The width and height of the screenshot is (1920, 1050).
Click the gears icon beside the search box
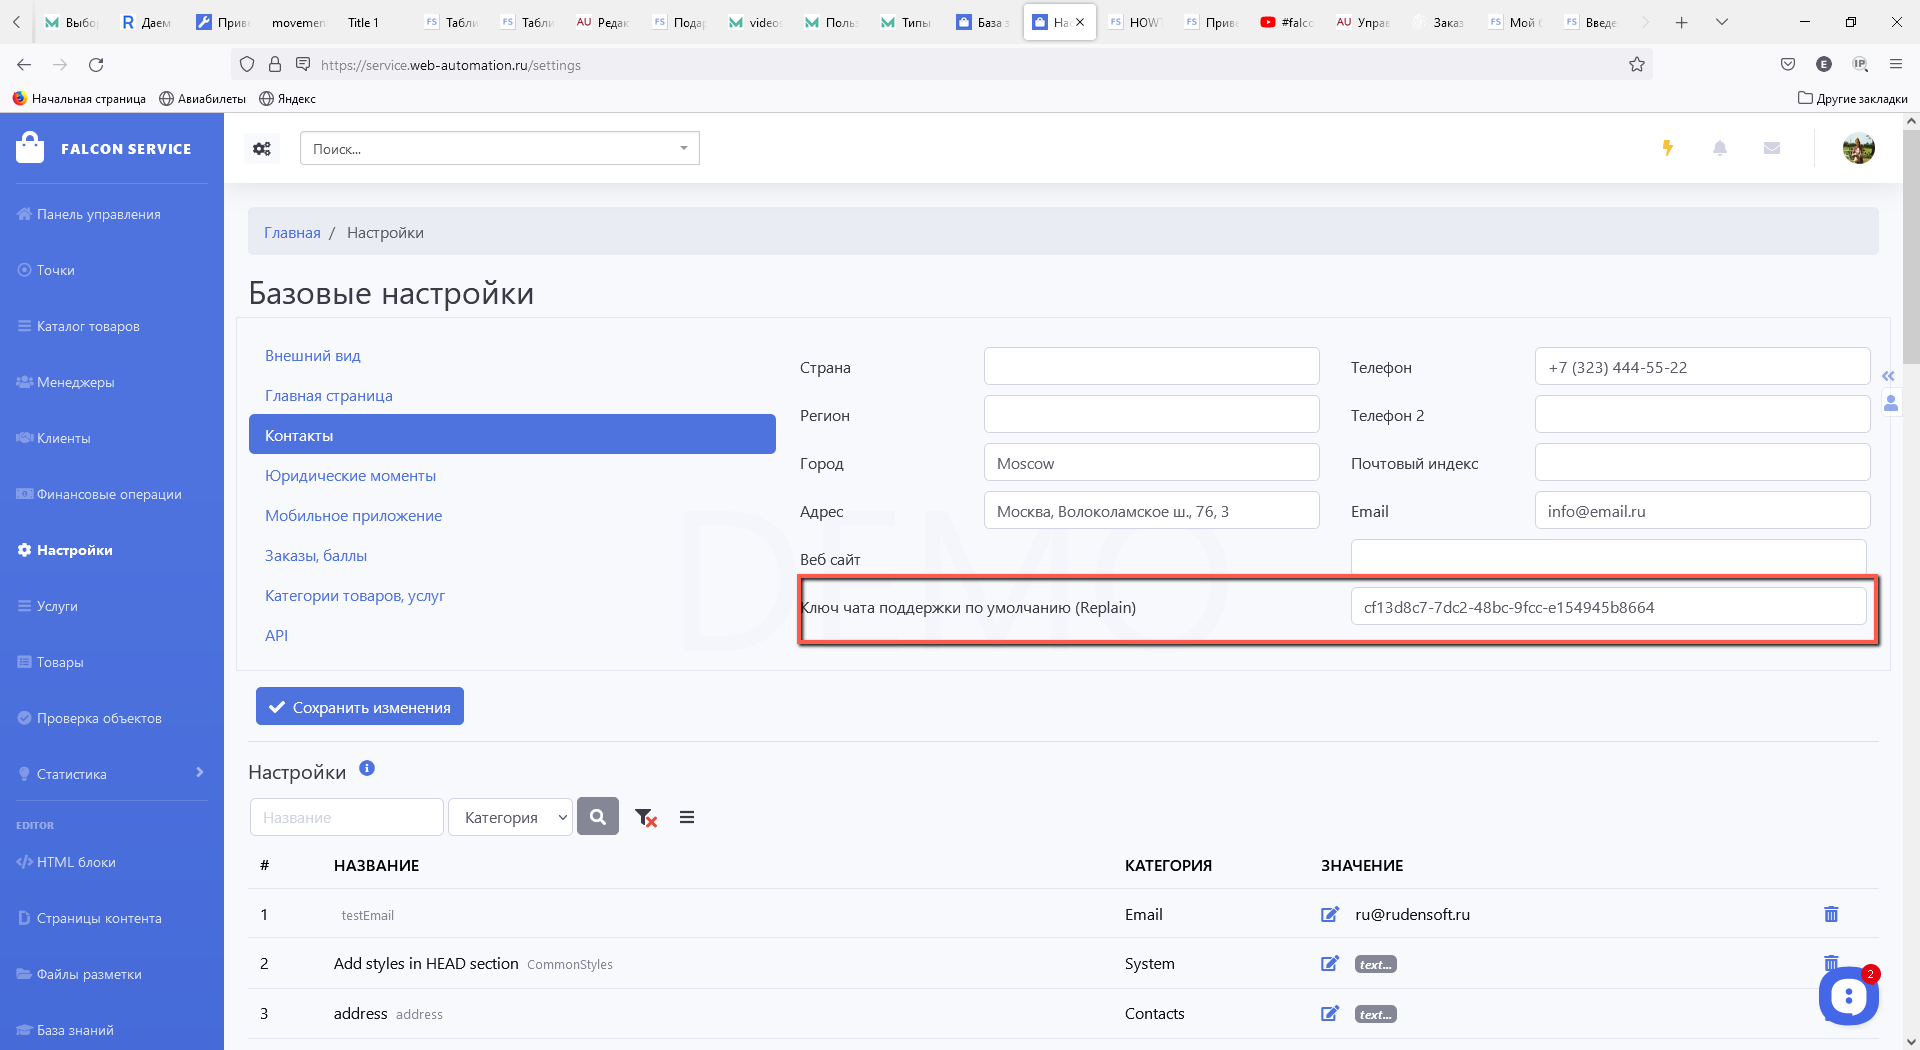tap(262, 149)
